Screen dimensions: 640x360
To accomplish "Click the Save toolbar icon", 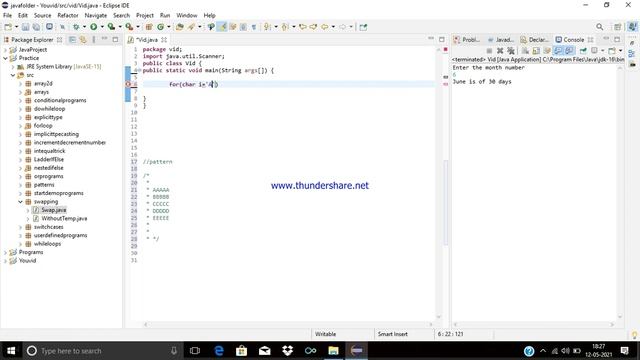I will 25,27.
